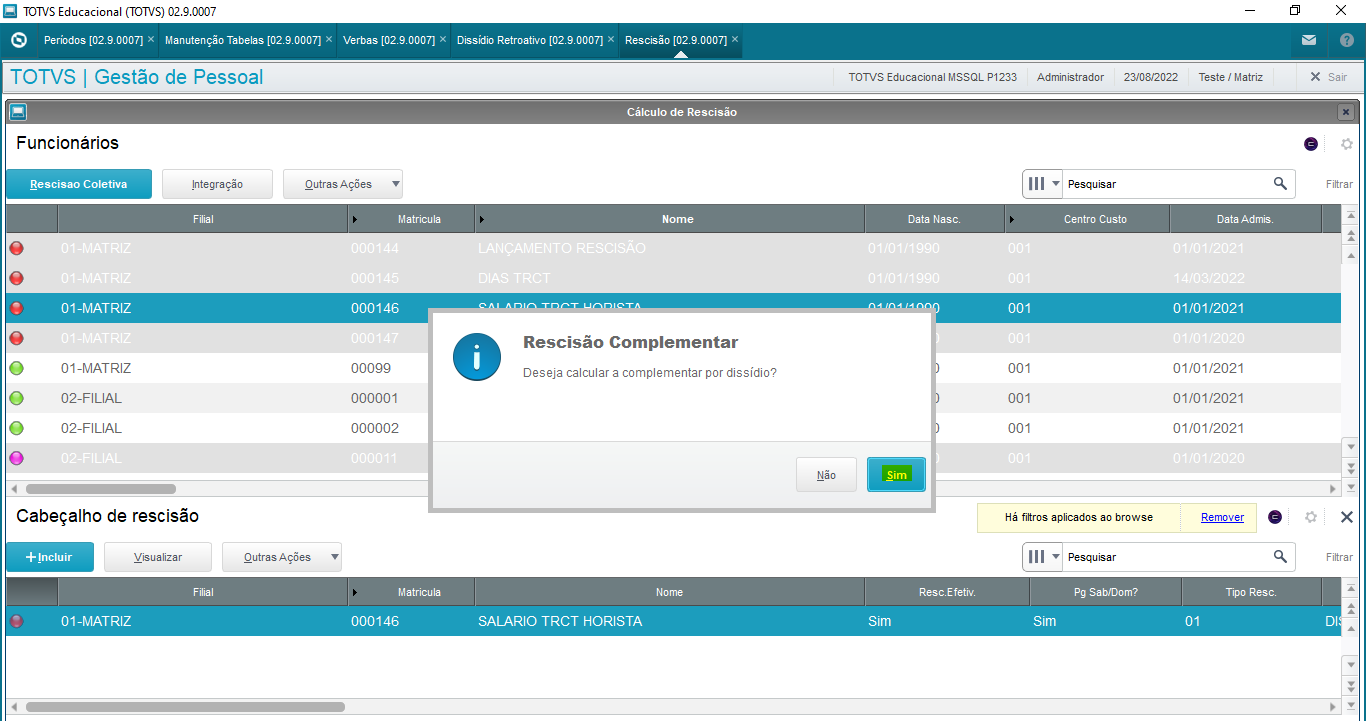Screen dimensions: 1366x721
Task: Click the Sair exit button
Action: tap(1327, 77)
